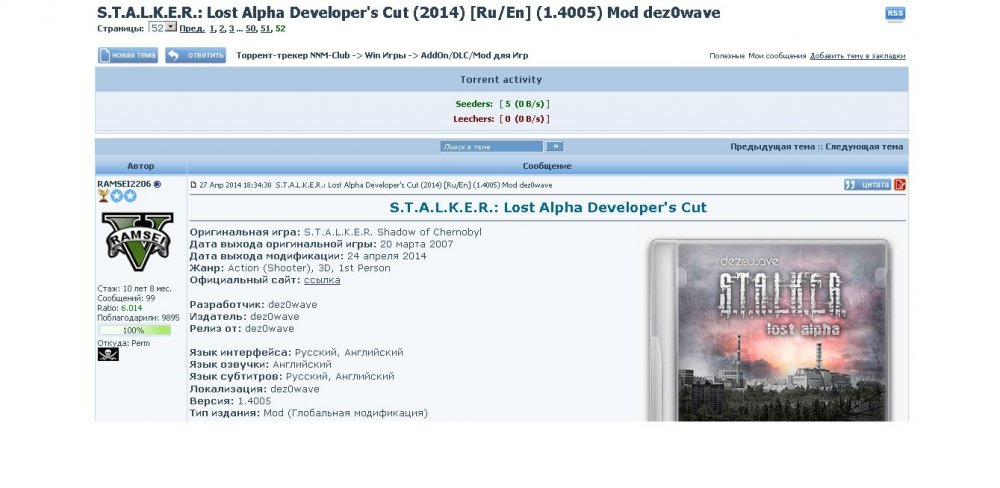Open the официальный сайт ссылка link
1000x488 pixels.
322,280
